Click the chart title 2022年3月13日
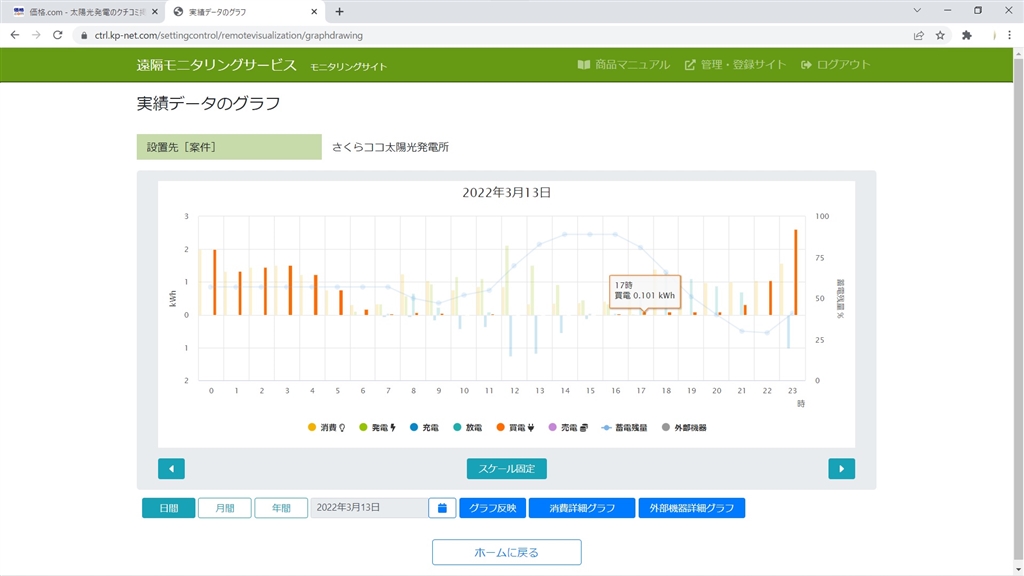Viewport: 1024px width, 576px height. coord(507,193)
